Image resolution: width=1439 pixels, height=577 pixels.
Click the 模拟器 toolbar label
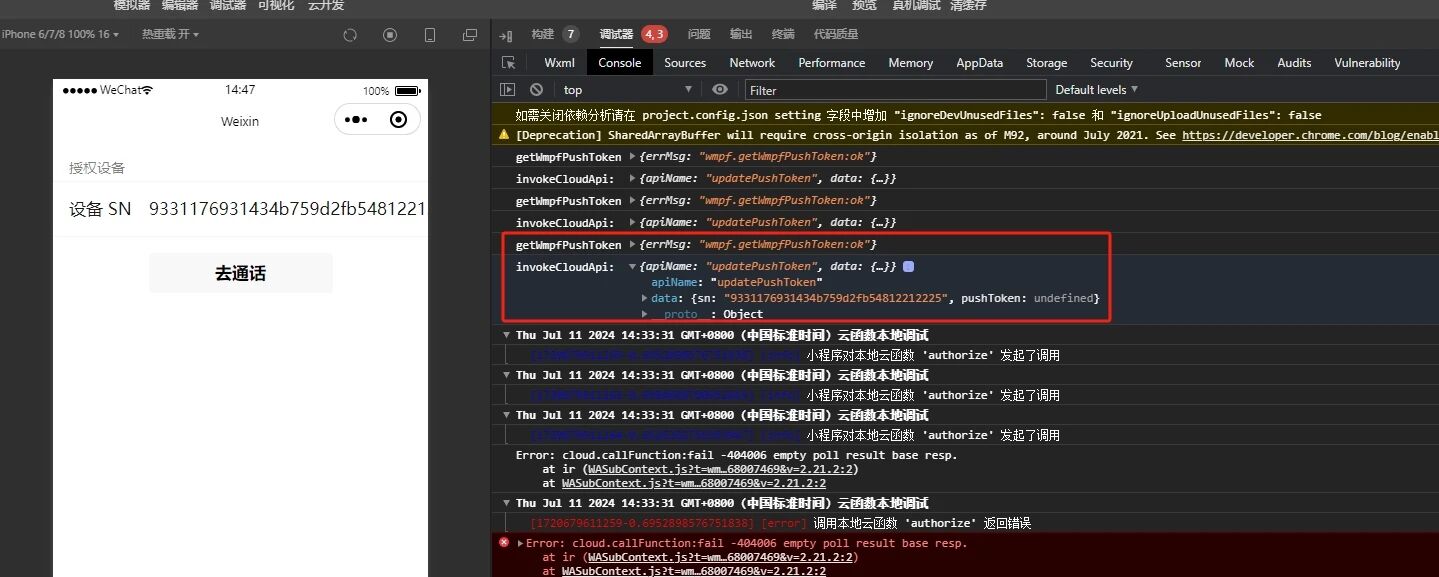132,5
